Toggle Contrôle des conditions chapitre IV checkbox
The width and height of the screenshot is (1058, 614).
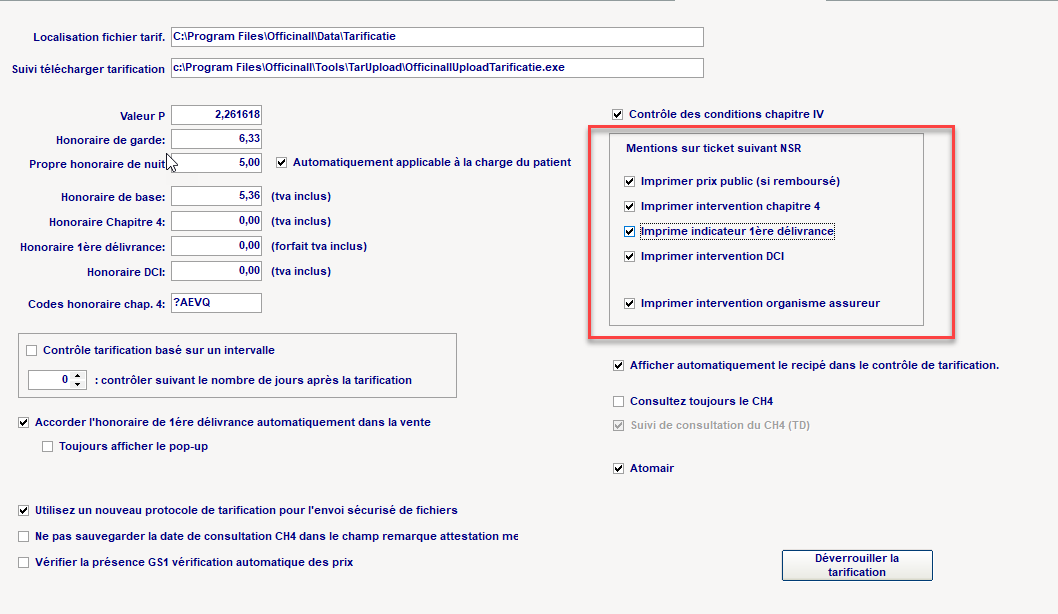coord(618,114)
